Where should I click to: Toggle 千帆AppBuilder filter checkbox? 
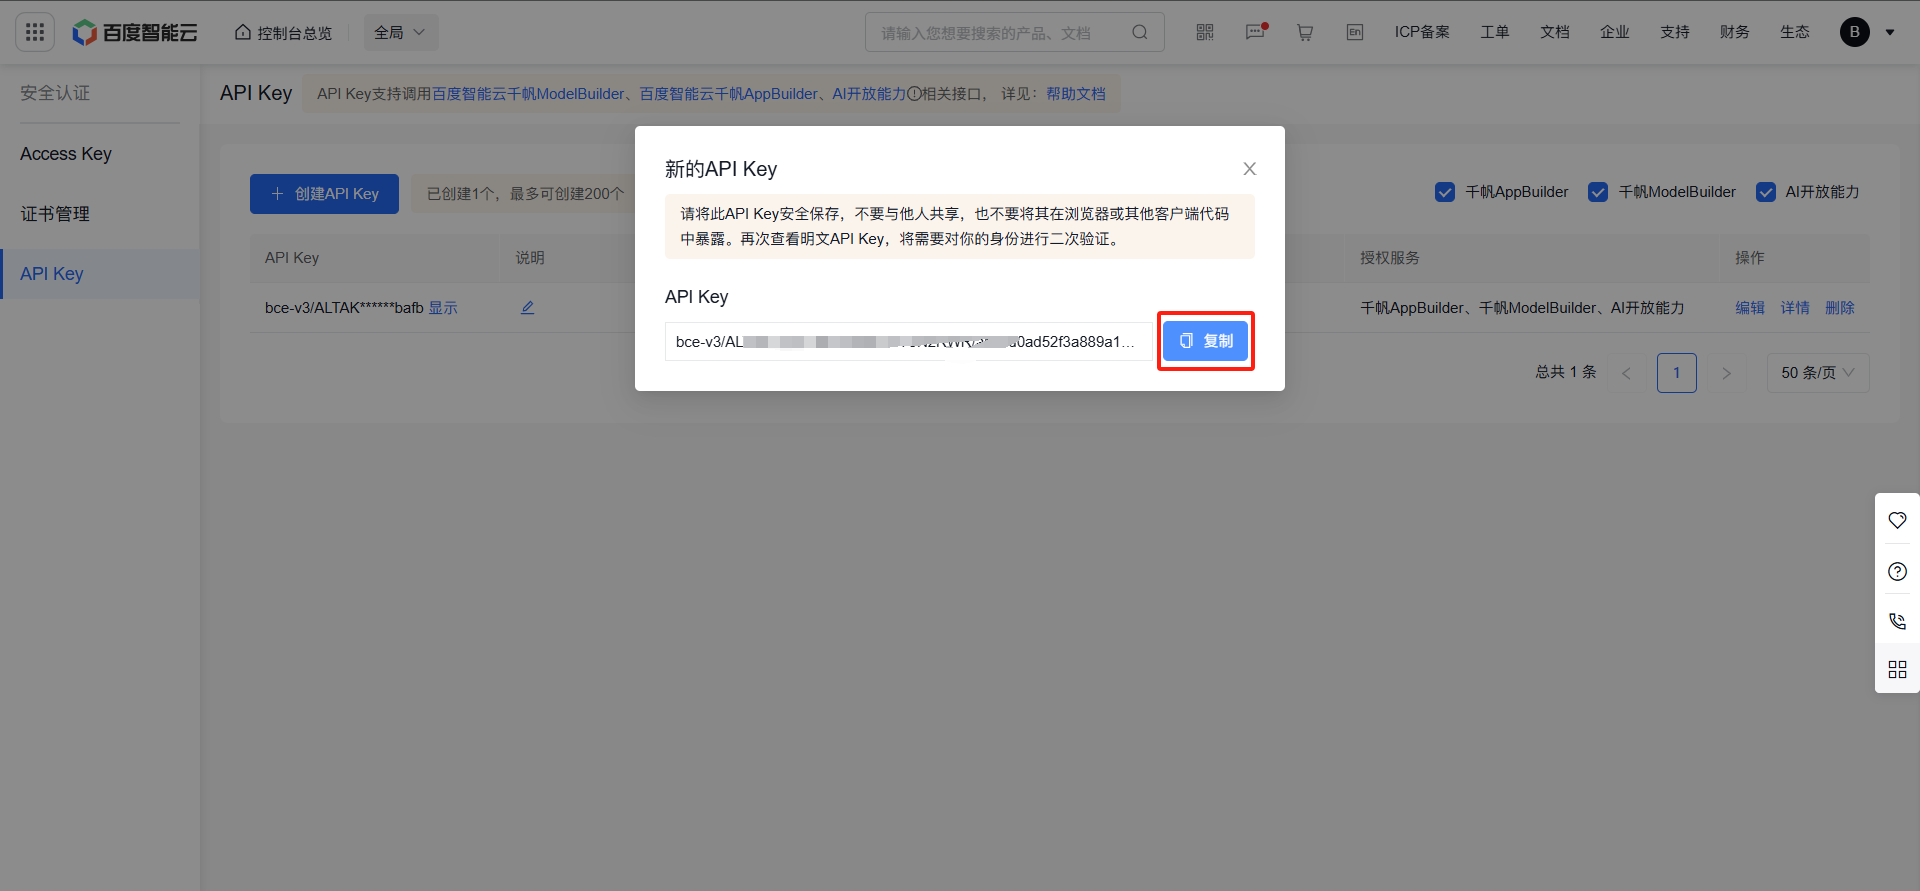[x=1445, y=192]
